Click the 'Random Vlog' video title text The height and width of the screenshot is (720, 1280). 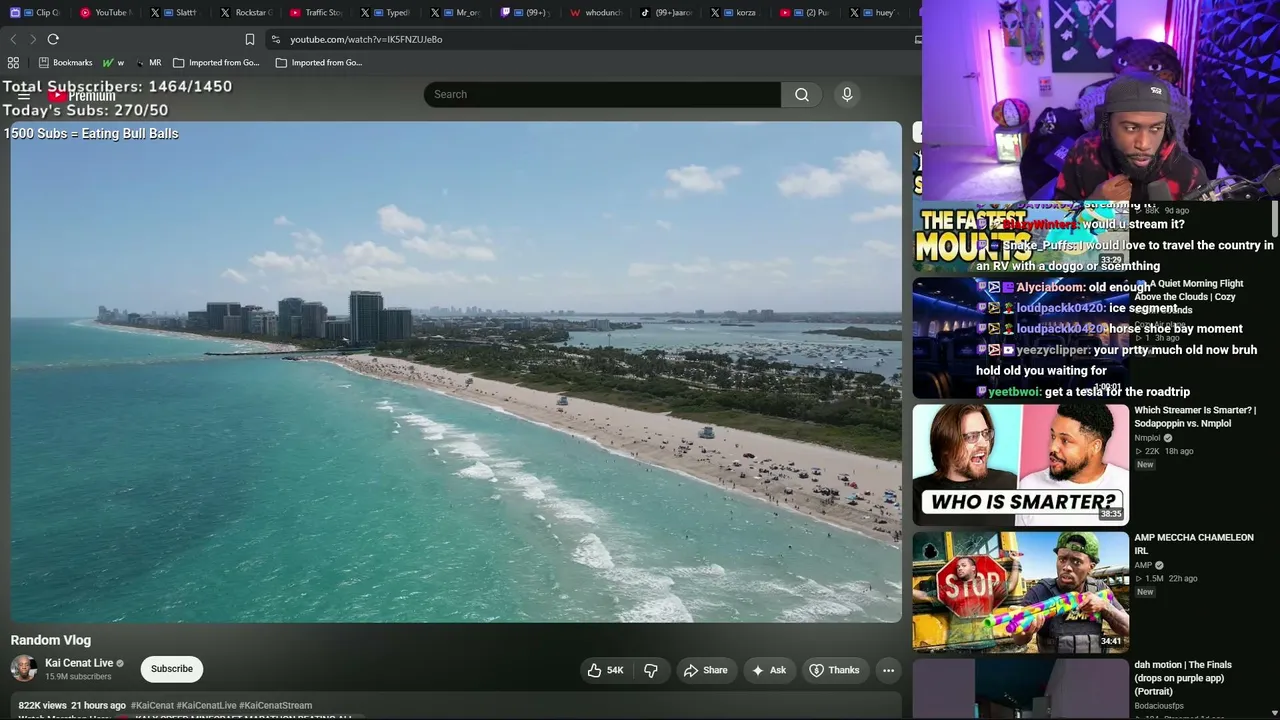(x=51, y=640)
